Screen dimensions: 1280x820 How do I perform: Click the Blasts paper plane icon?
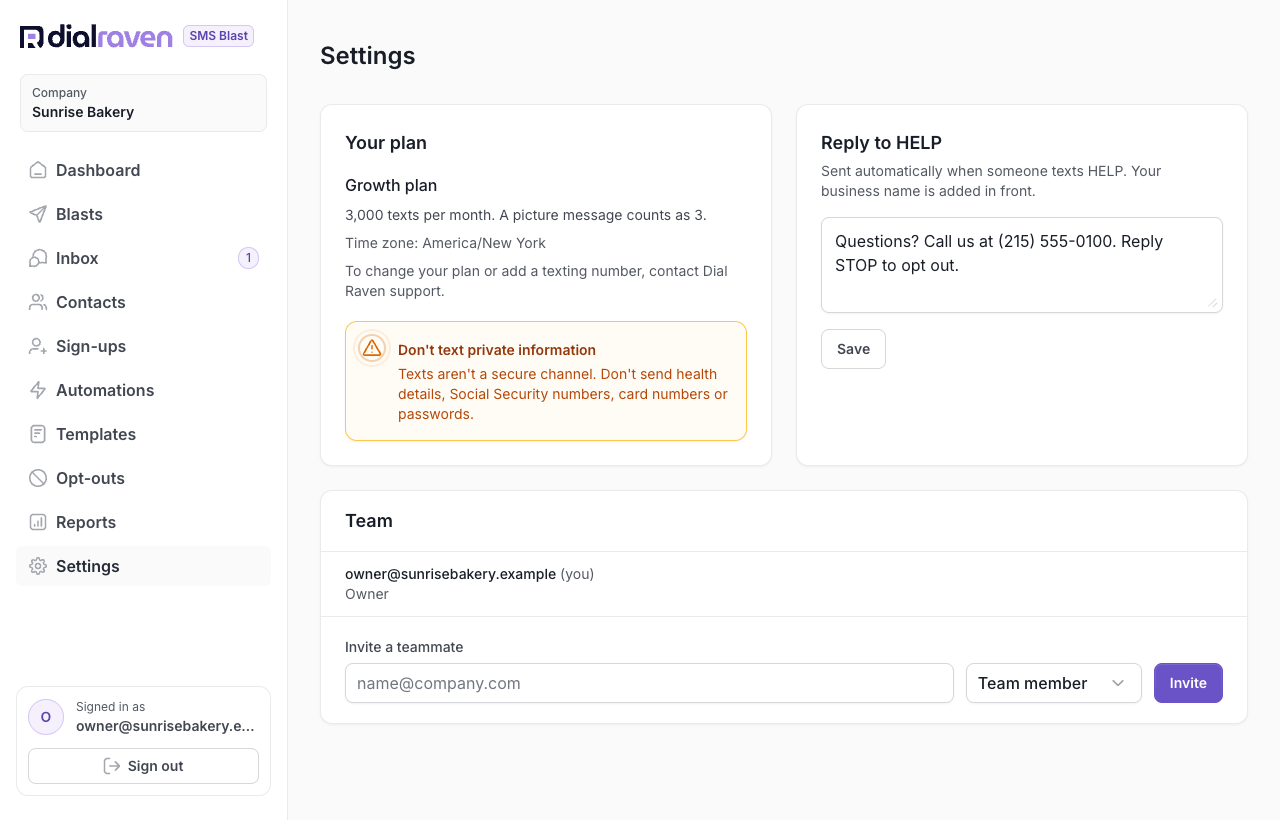pos(38,214)
